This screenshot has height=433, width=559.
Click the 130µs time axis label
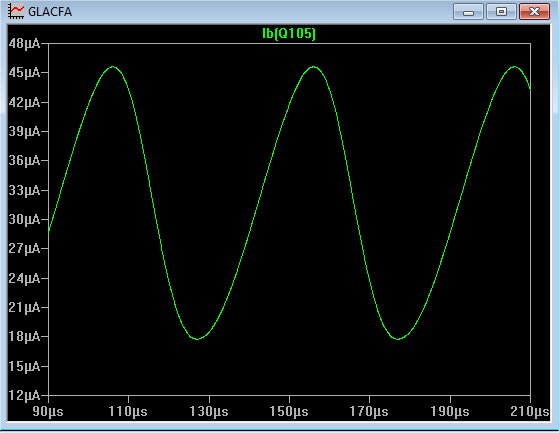pos(209,411)
